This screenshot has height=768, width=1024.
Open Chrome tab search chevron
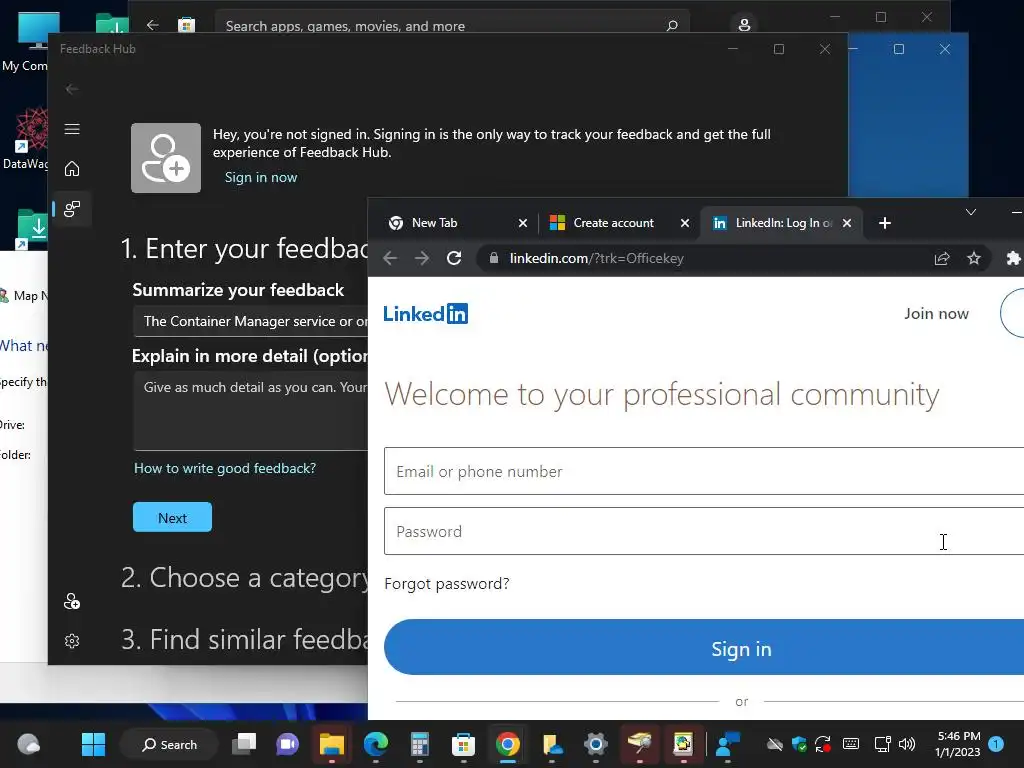(x=971, y=212)
